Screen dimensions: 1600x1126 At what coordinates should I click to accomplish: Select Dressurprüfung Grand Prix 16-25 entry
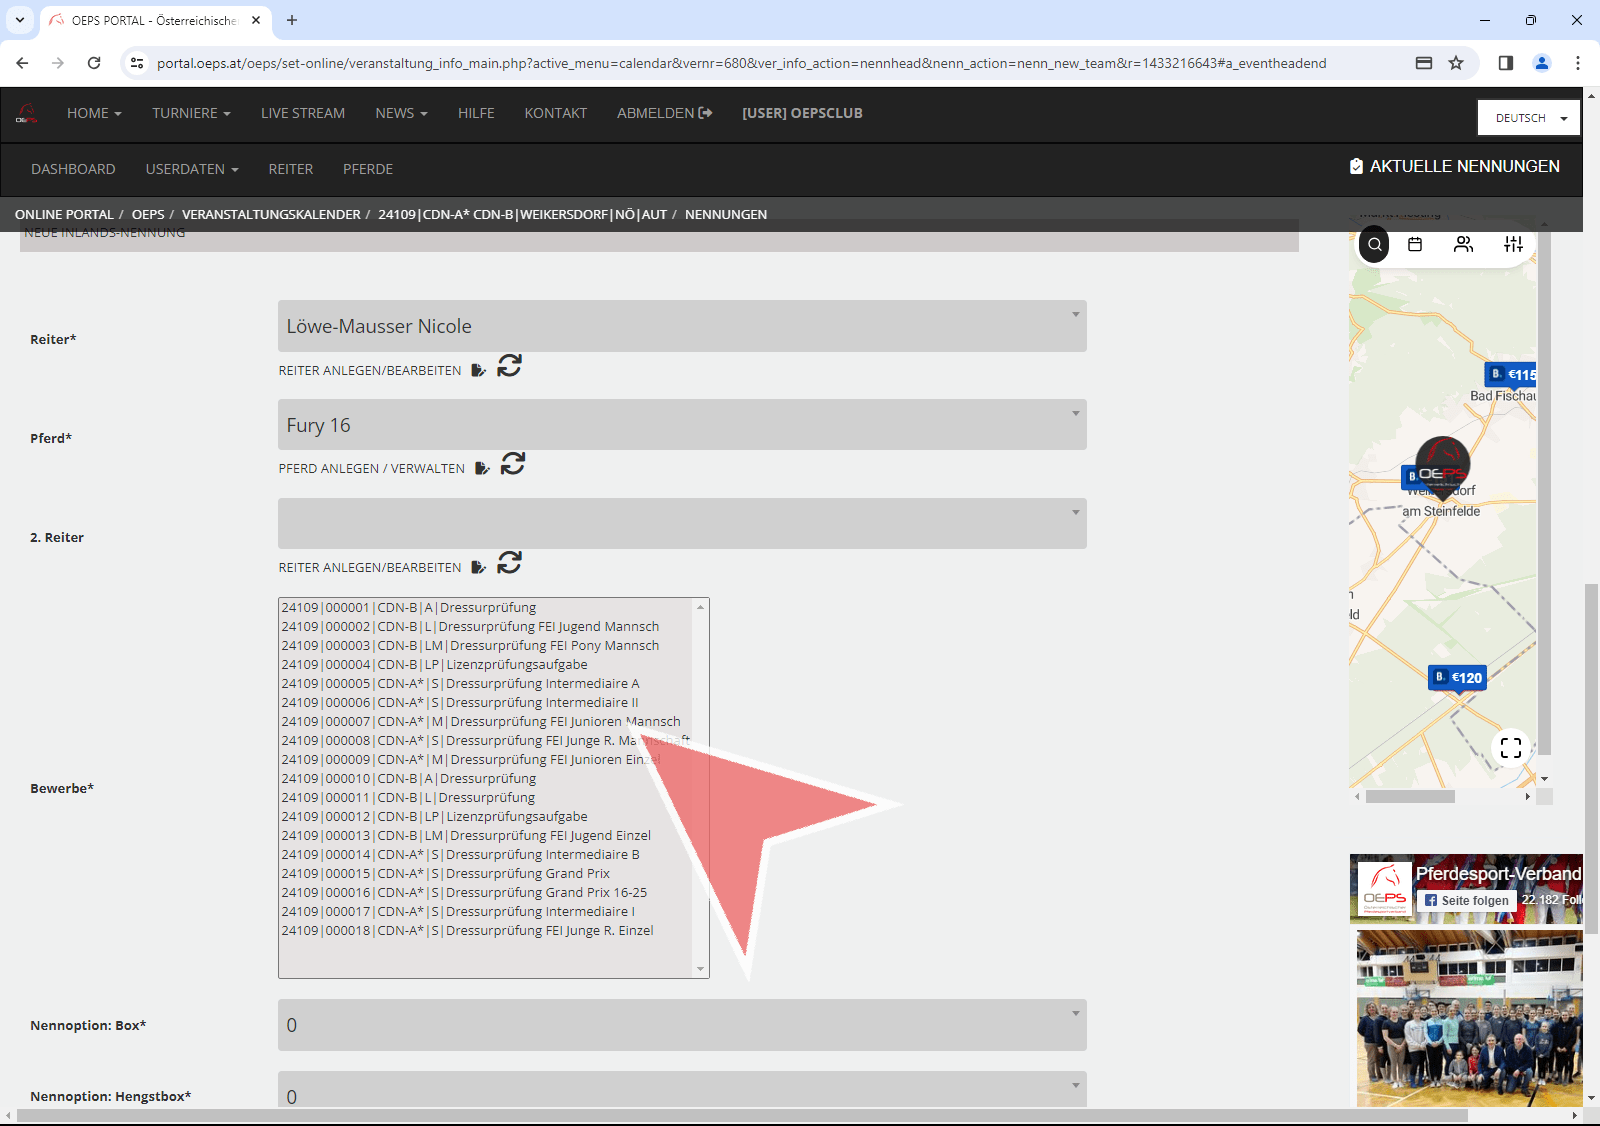point(464,892)
